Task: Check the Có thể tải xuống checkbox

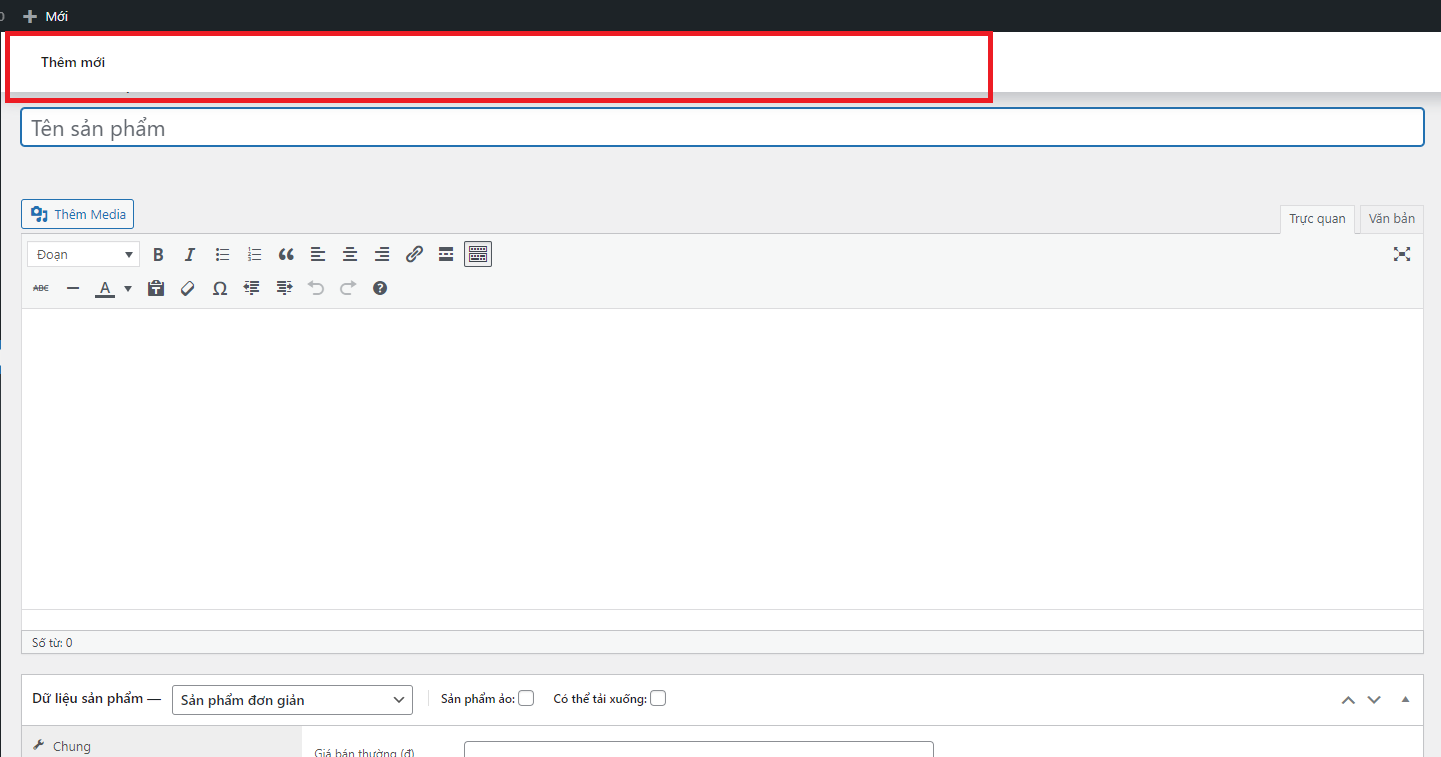Action: (658, 698)
